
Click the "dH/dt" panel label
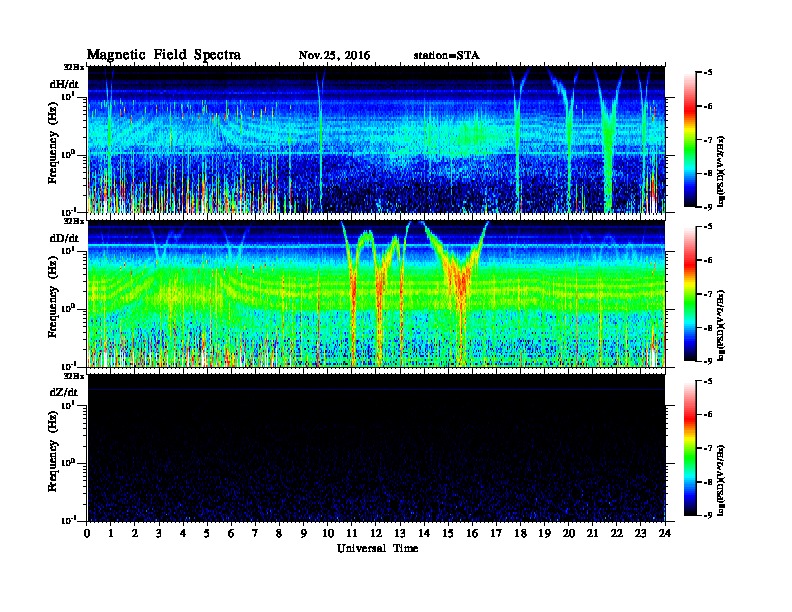[x=64, y=84]
